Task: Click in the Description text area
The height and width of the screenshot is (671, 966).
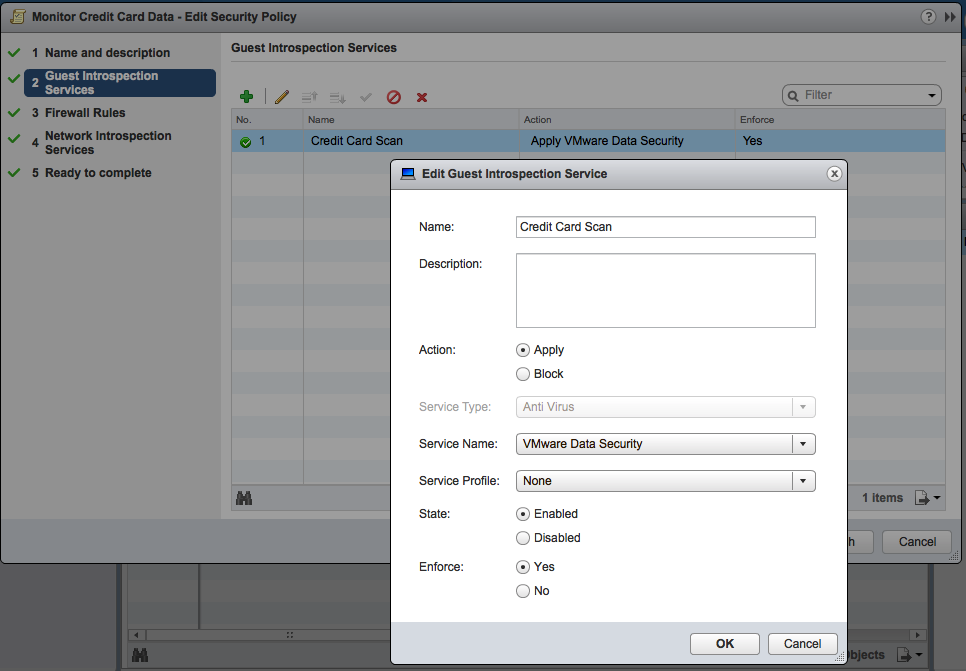Action: 665,290
